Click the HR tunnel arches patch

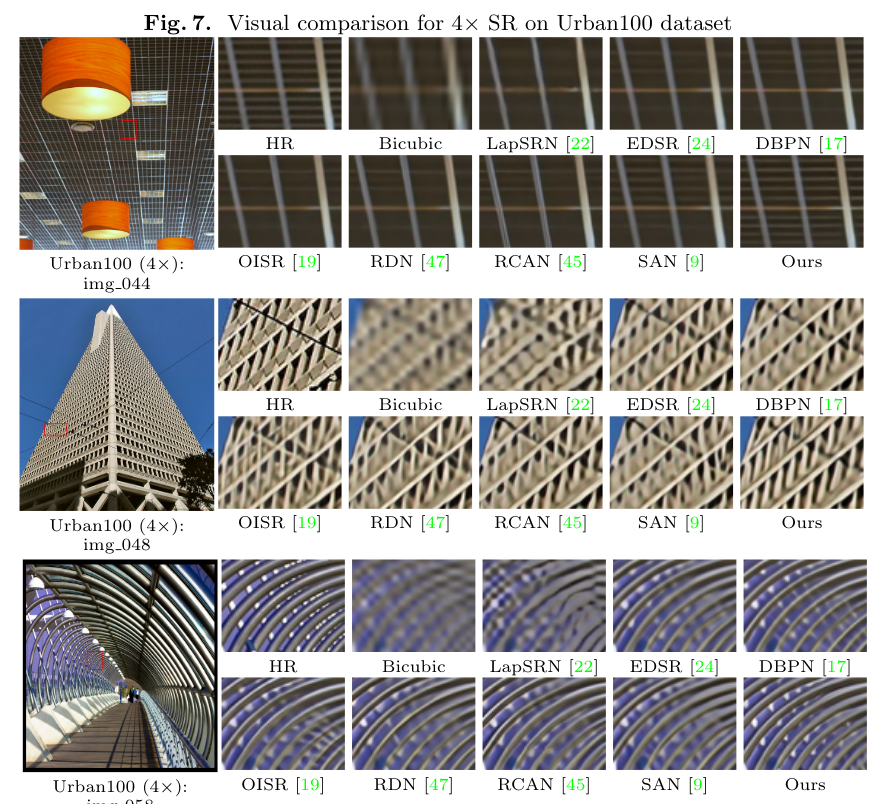click(283, 606)
